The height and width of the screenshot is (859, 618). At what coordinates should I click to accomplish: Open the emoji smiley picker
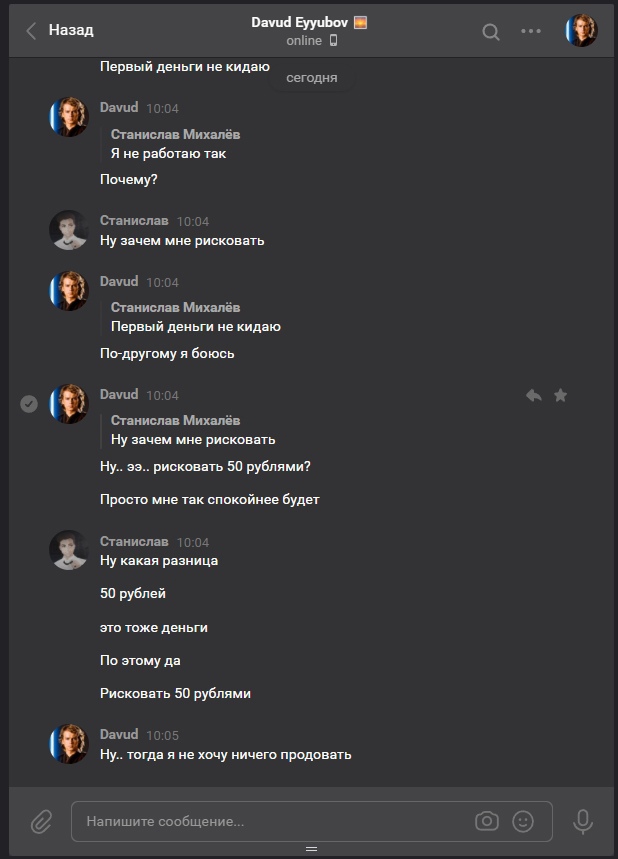pyautogui.click(x=523, y=821)
